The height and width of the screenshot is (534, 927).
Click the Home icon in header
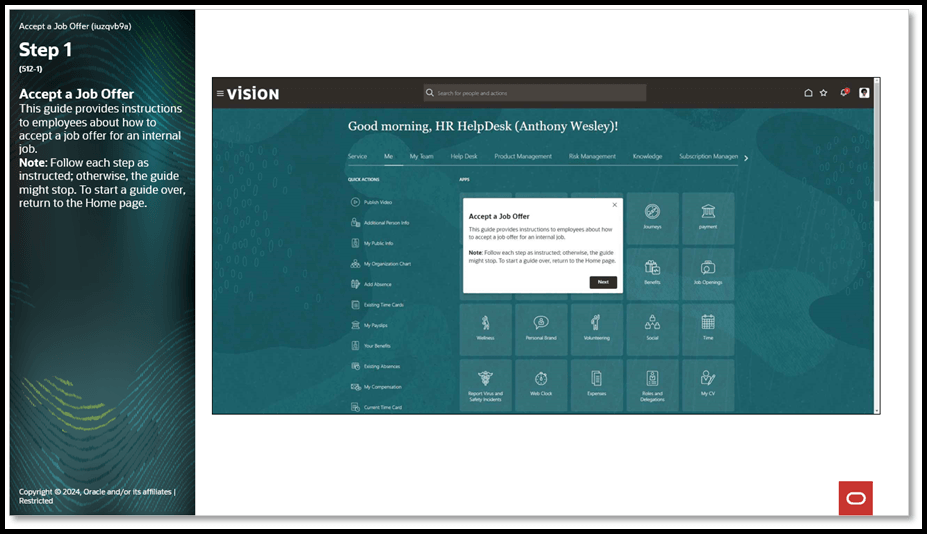(808, 93)
